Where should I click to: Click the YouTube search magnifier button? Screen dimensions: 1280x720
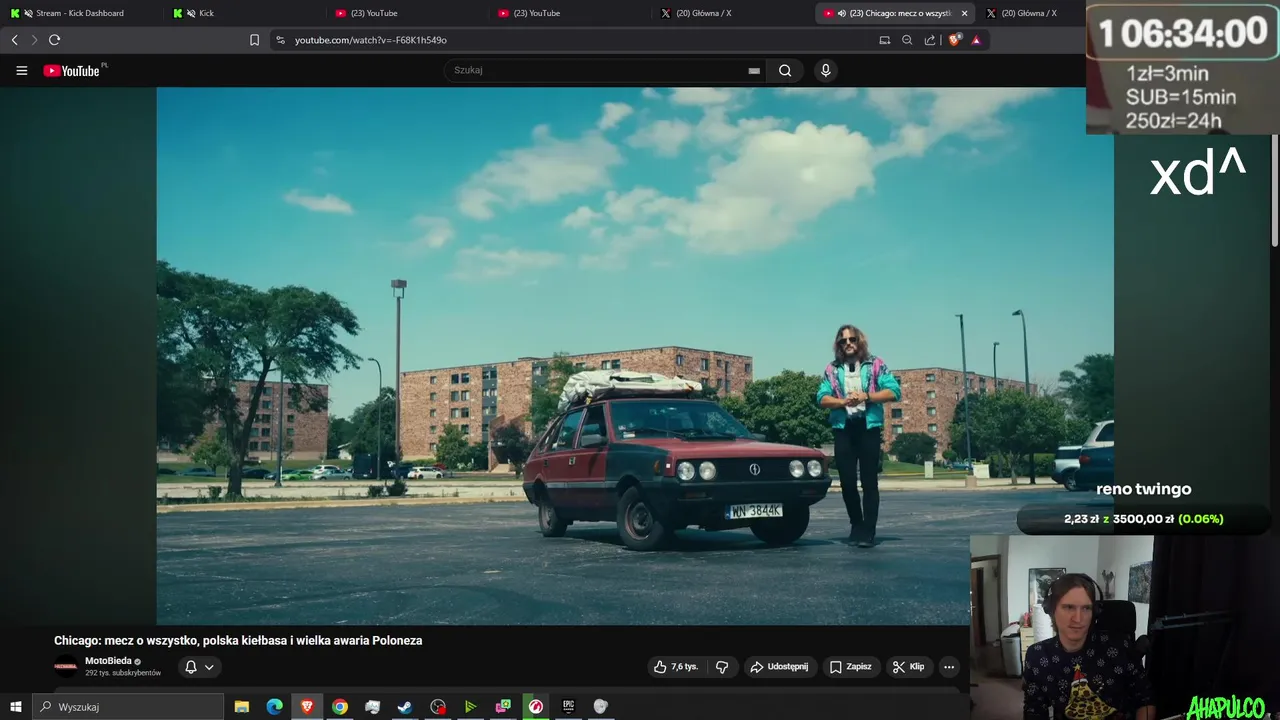coord(785,70)
